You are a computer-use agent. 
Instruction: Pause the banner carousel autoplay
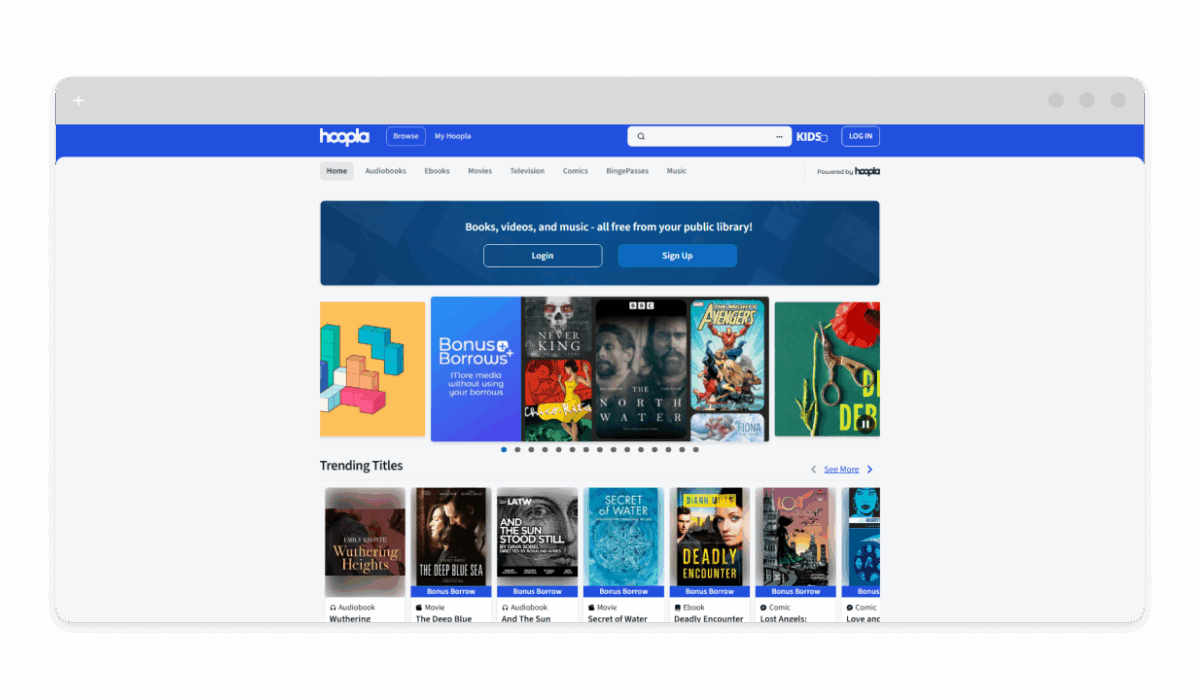(865, 423)
